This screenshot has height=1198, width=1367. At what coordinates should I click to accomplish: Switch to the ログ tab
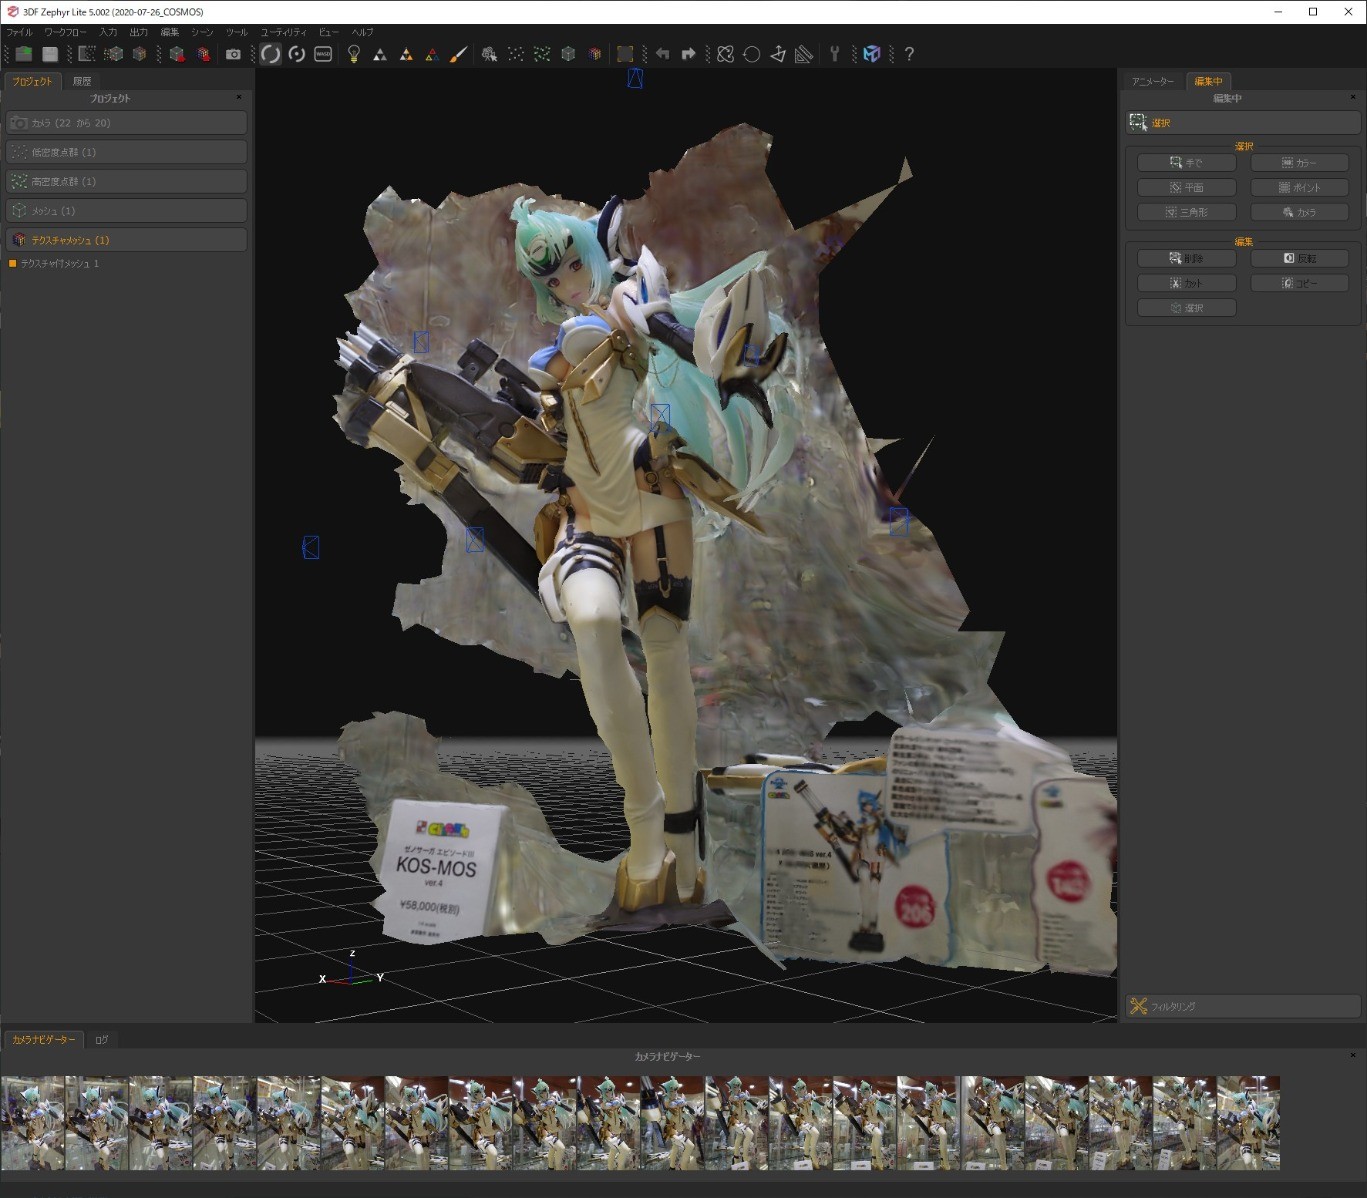click(101, 1040)
